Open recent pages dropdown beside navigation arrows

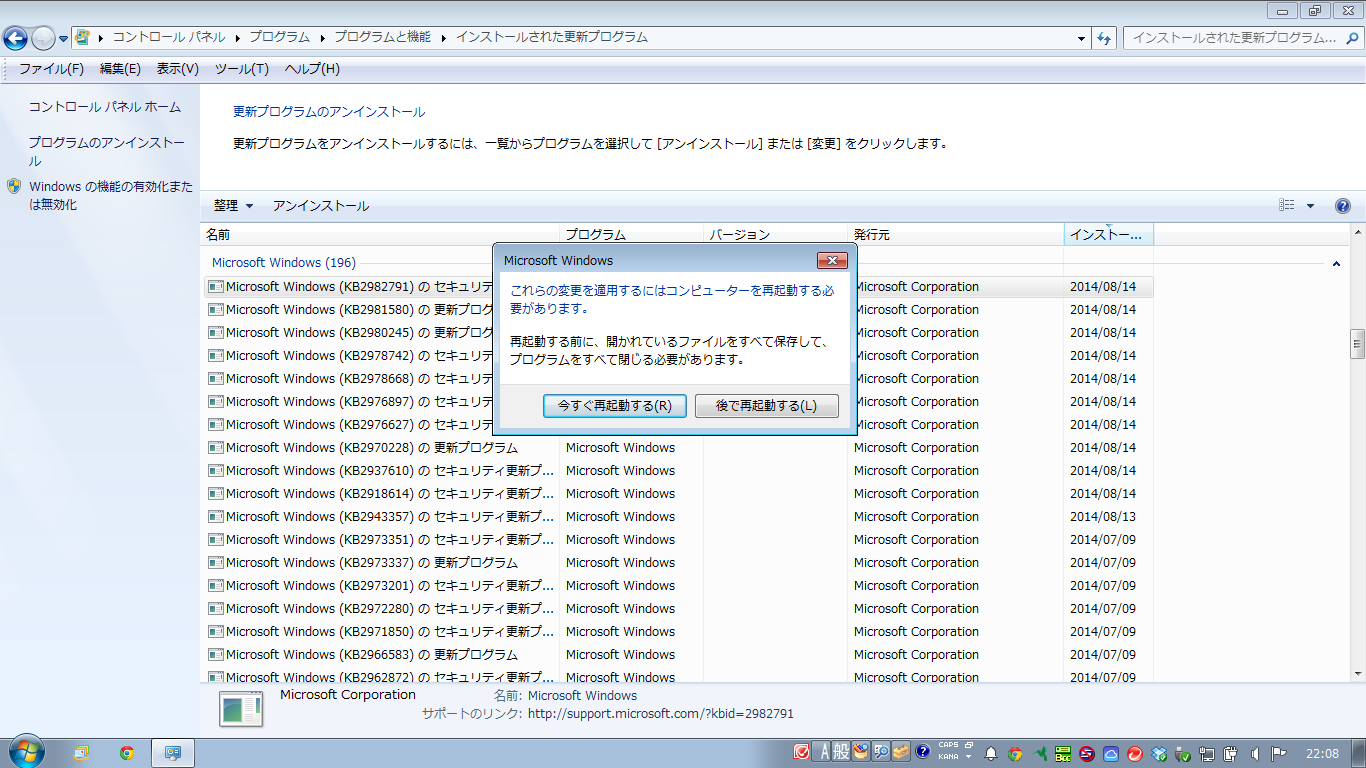(63, 38)
